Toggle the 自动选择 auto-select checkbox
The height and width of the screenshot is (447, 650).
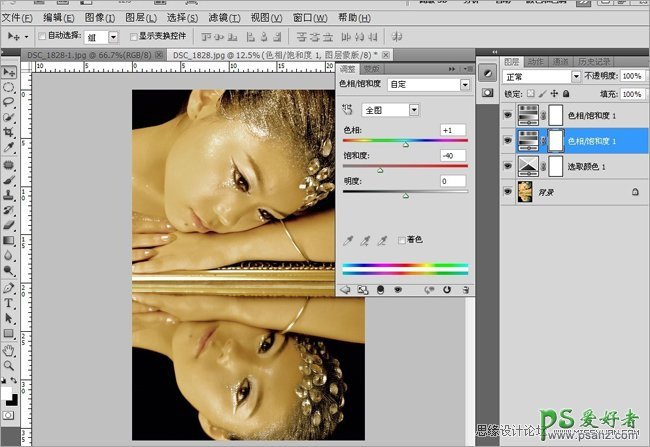43,36
